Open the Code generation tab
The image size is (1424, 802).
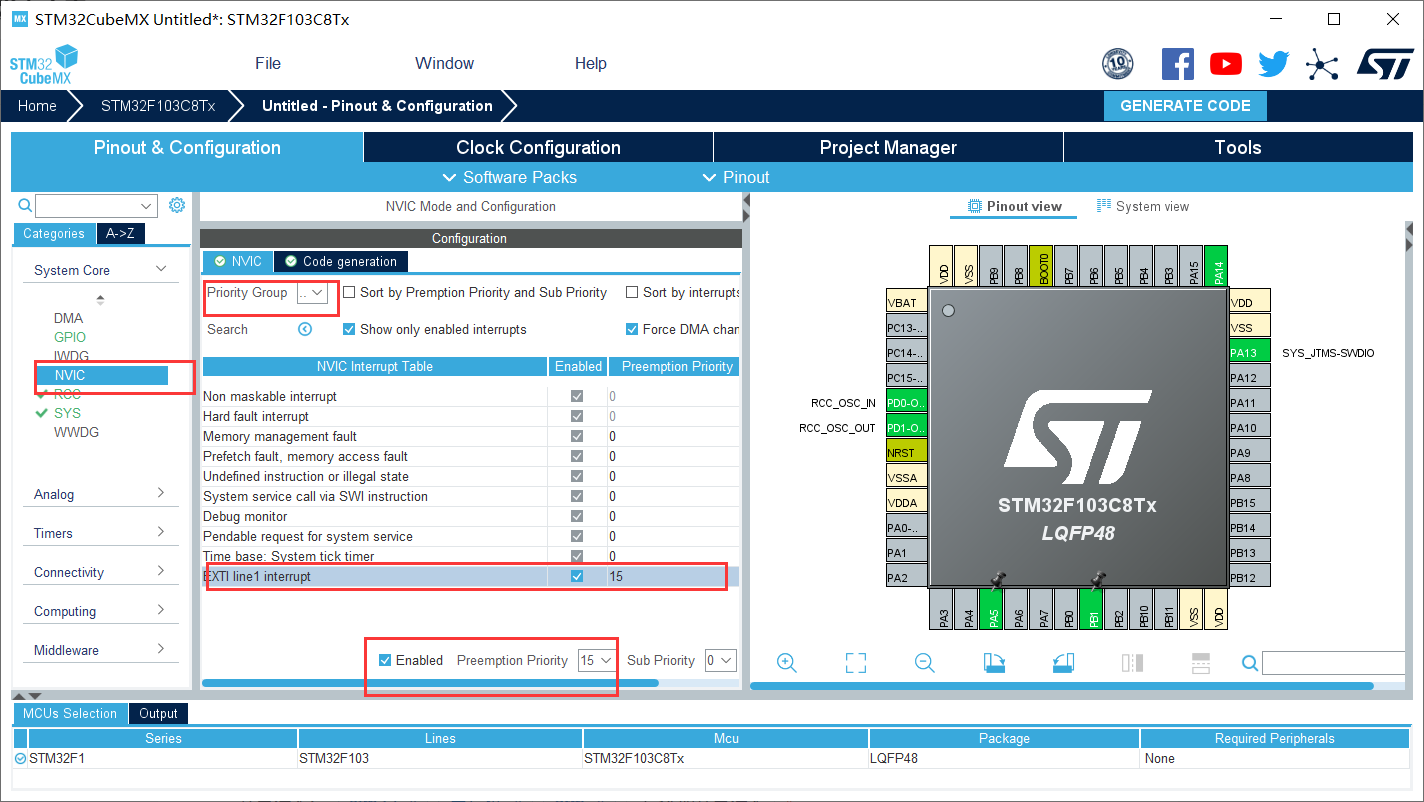click(x=341, y=261)
